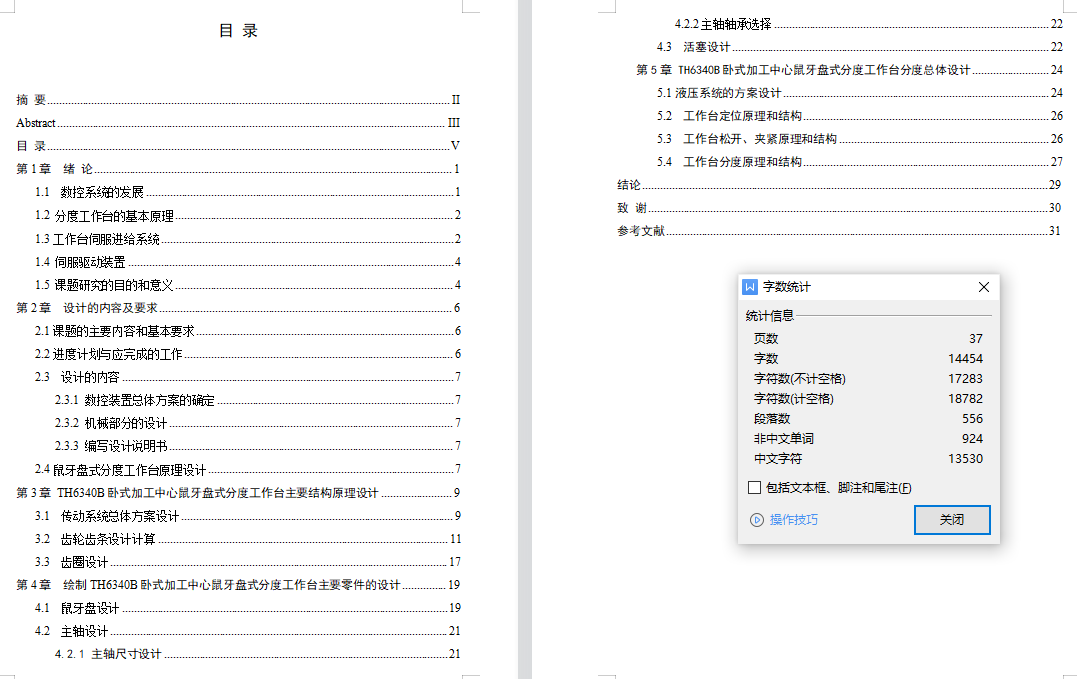The height and width of the screenshot is (679, 1077).
Task: Go to 第1章 绪论 contents entry
Action: pyautogui.click(x=55, y=169)
